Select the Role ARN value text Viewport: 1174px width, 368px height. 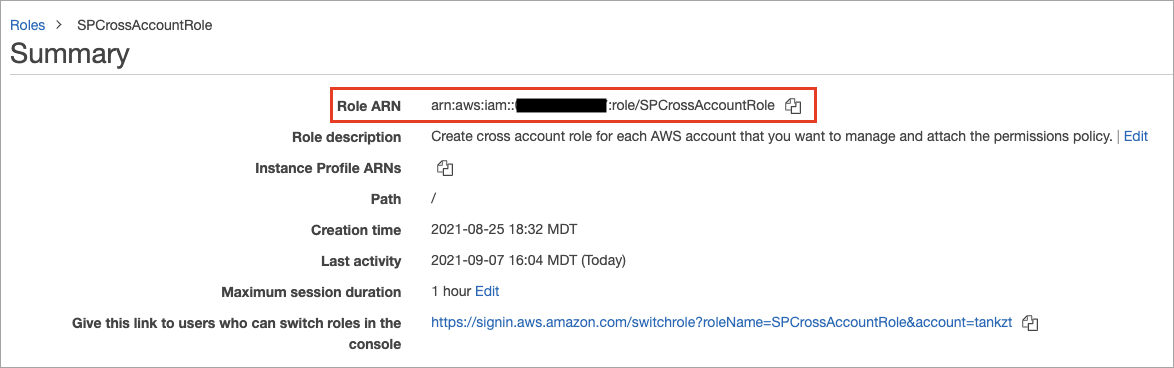(x=603, y=106)
